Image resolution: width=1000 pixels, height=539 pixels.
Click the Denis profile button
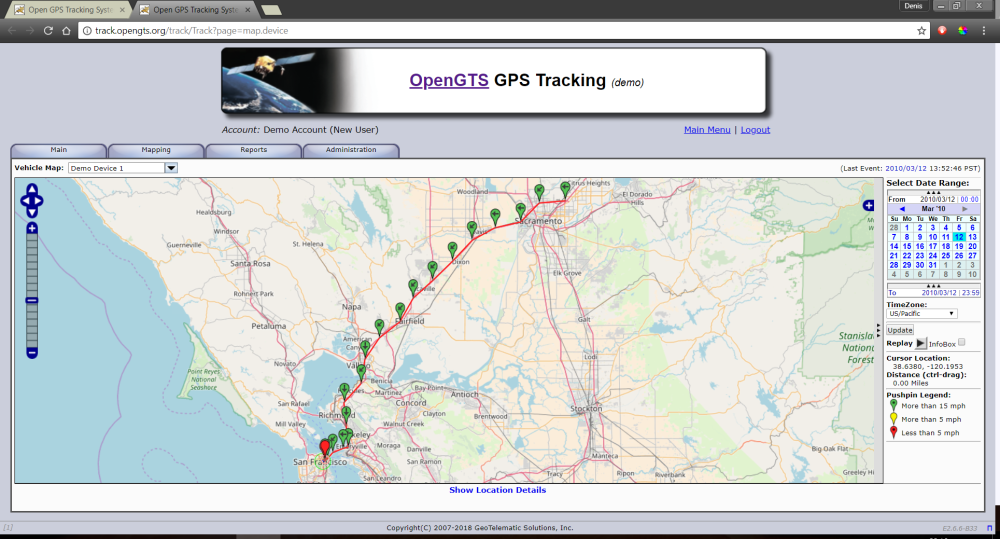pos(913,6)
